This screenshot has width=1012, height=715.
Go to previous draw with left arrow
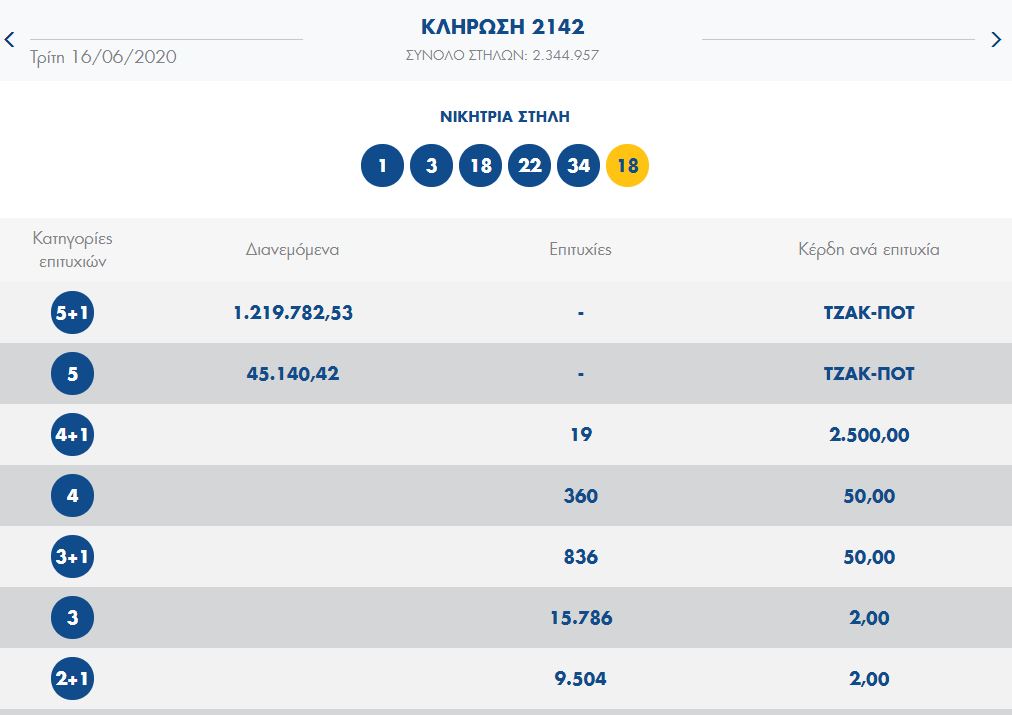point(10,39)
